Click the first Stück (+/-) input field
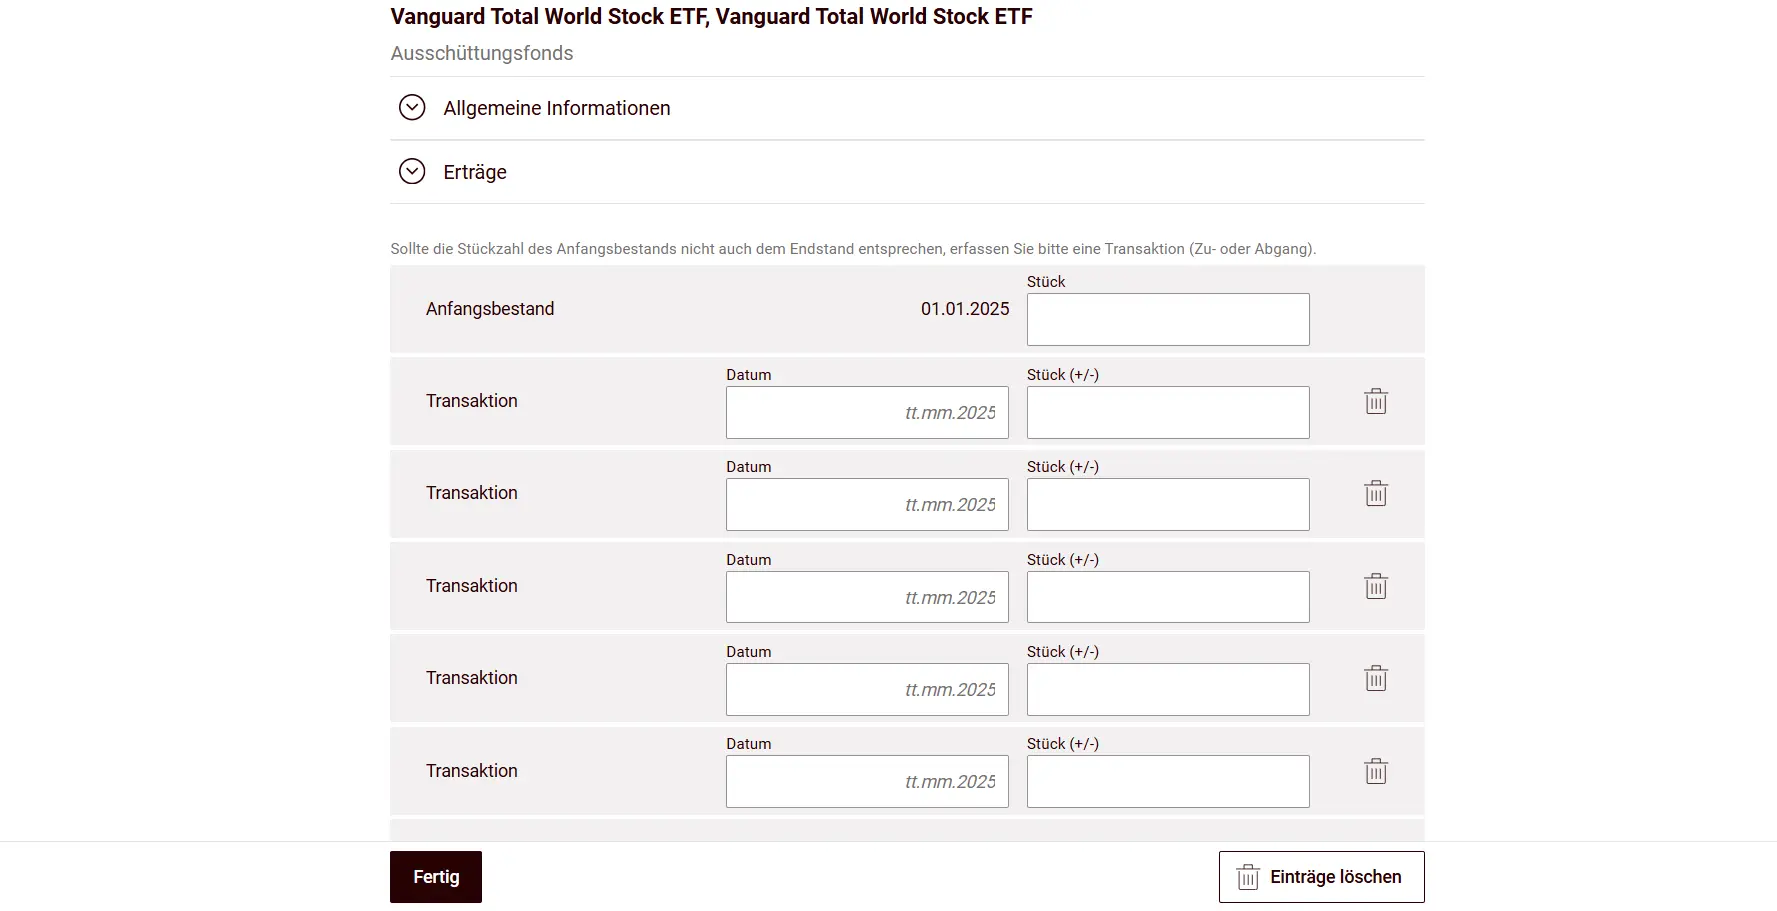 click(x=1167, y=412)
